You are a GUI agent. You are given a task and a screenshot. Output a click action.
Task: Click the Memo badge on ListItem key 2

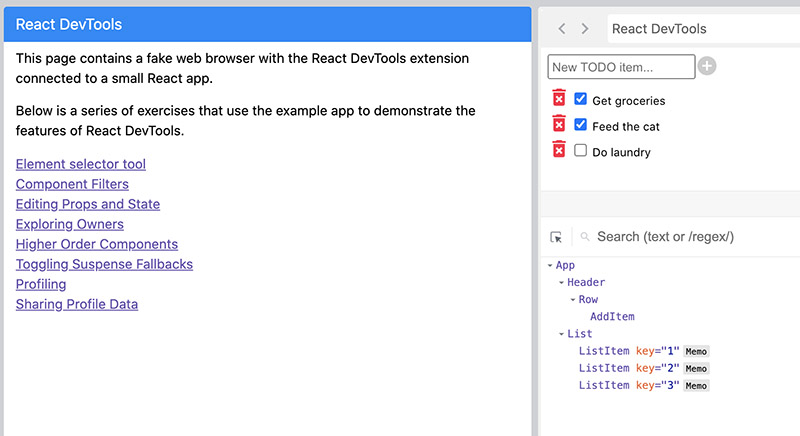tap(696, 369)
